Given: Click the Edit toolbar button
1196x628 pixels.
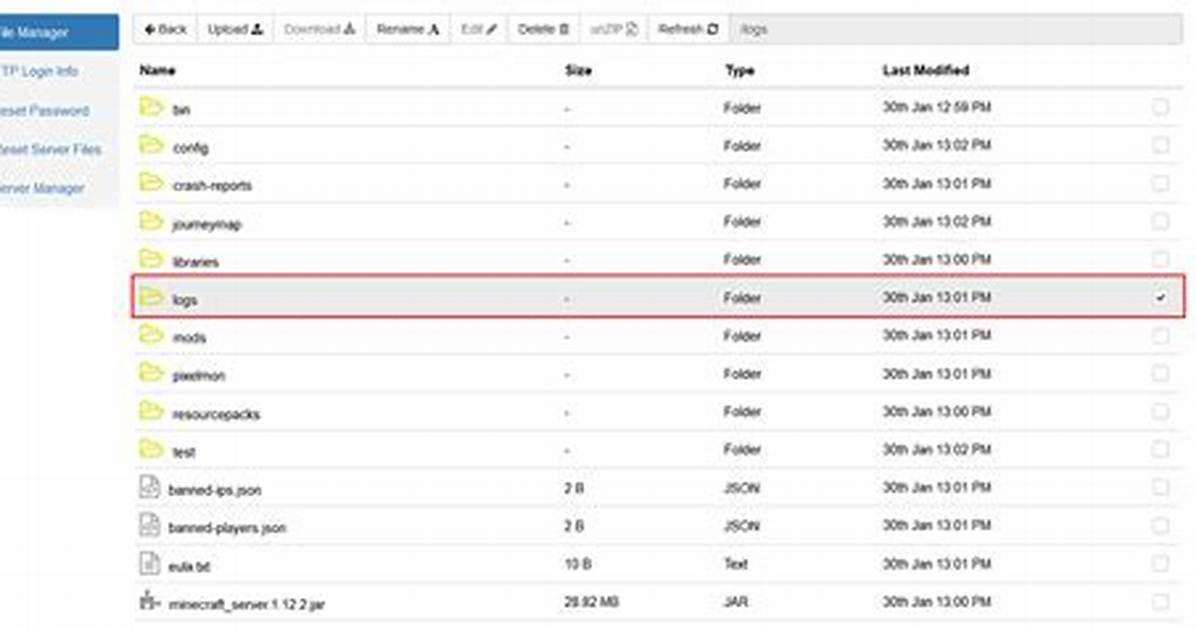Looking at the screenshot, I should click(479, 29).
